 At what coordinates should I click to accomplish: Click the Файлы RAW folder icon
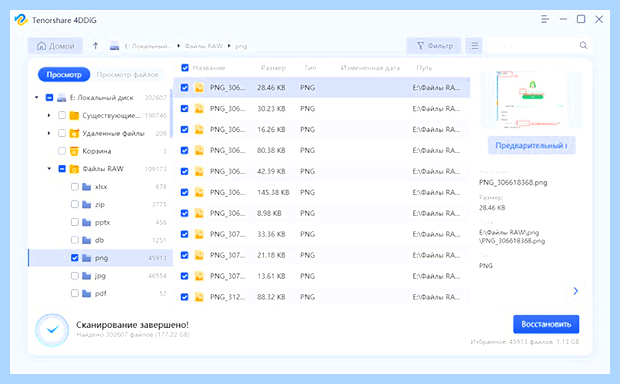(x=74, y=169)
